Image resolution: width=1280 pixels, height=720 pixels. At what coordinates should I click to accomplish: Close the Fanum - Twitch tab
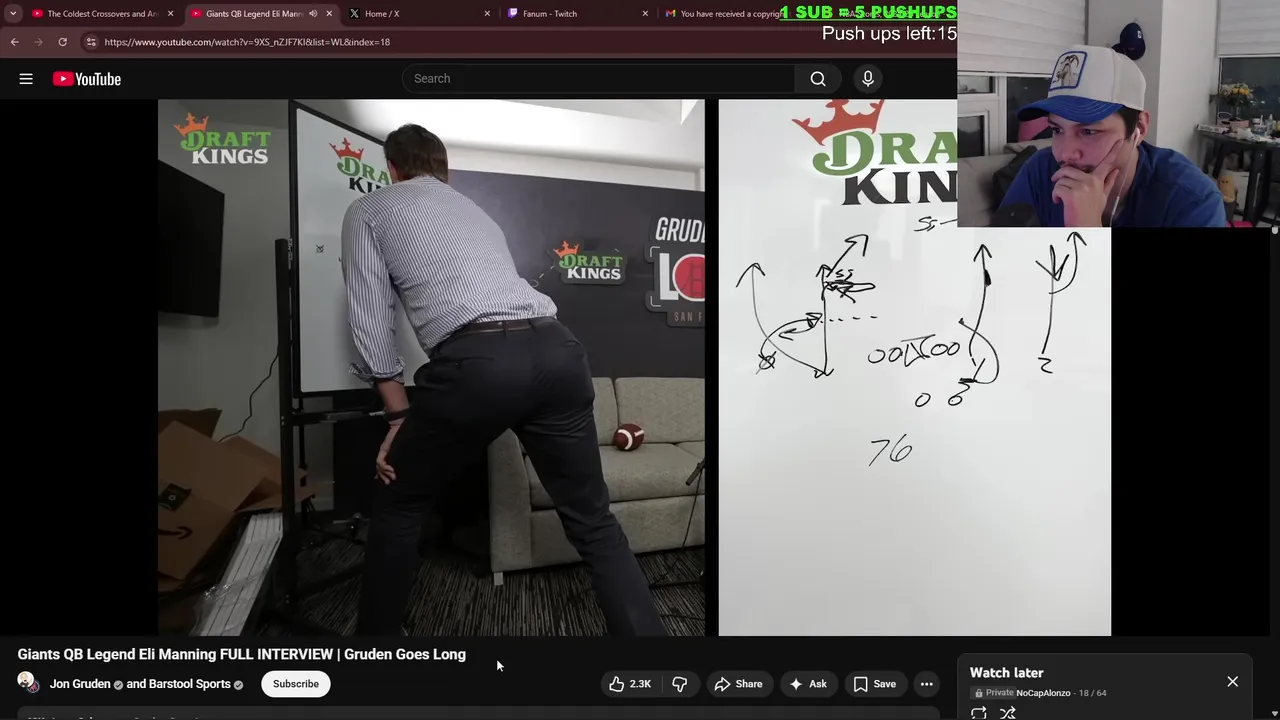click(645, 14)
